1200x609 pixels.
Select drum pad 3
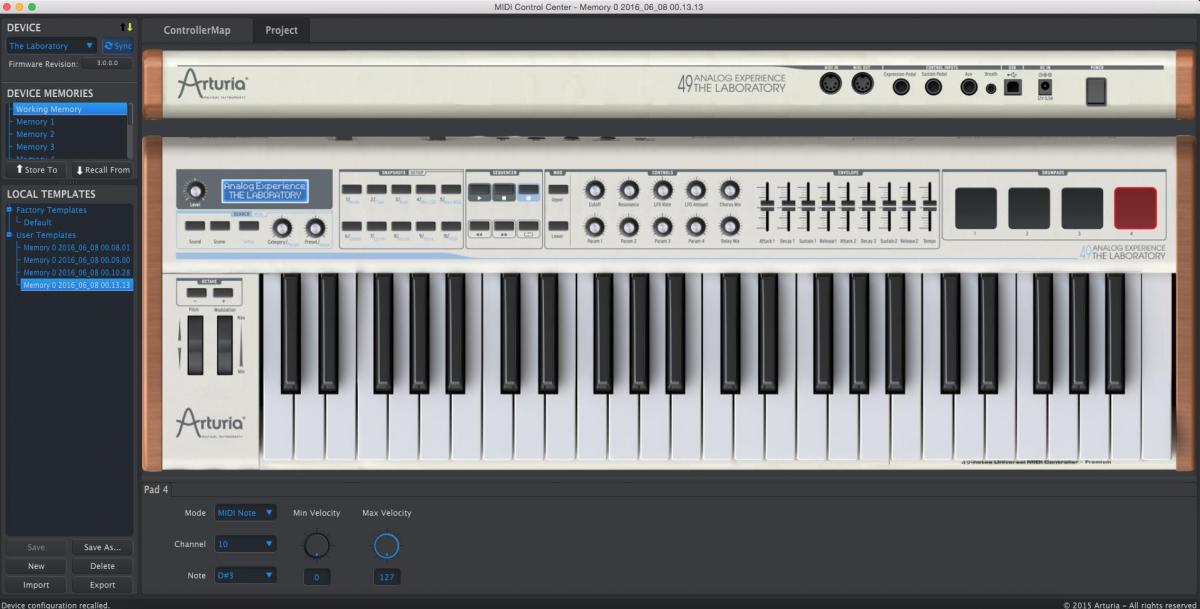point(1082,208)
